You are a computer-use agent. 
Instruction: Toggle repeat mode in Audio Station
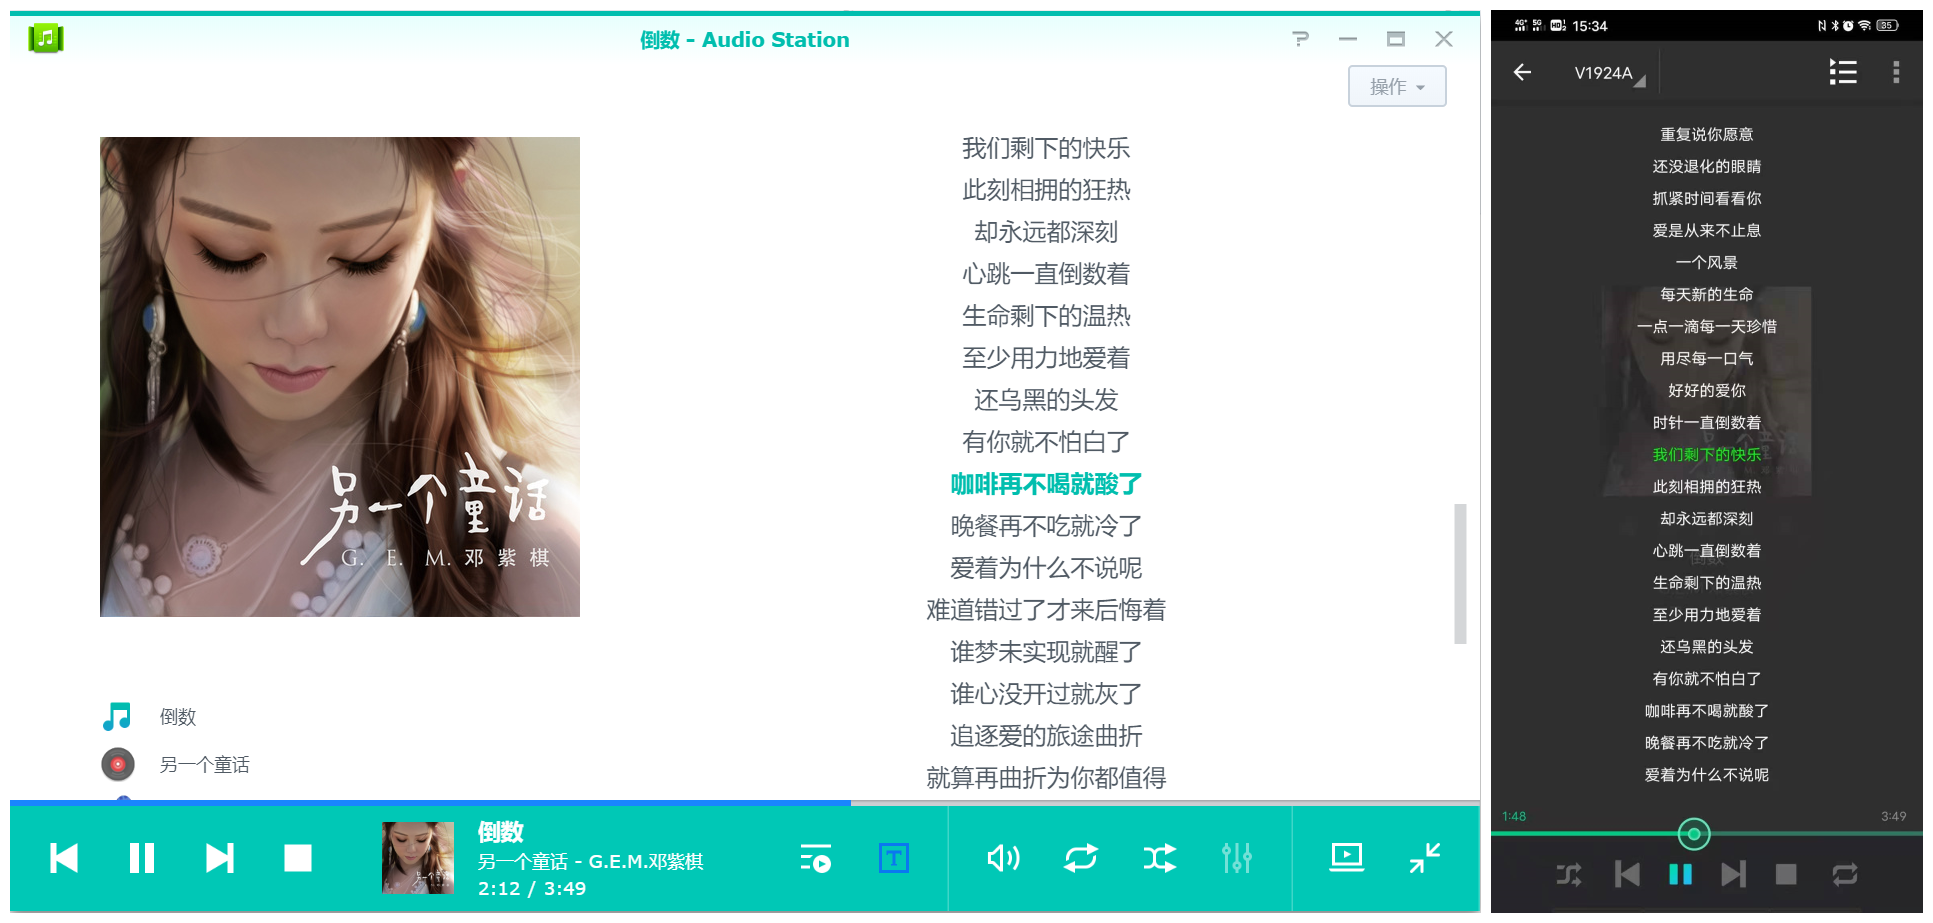coord(1081,858)
